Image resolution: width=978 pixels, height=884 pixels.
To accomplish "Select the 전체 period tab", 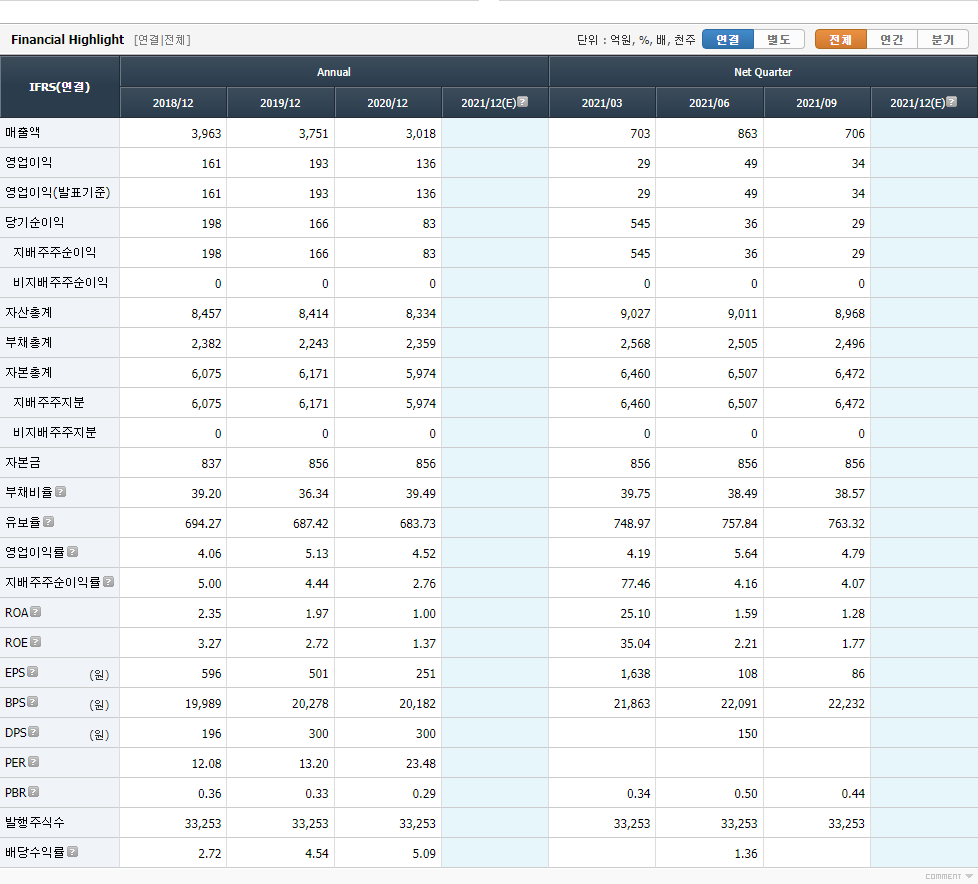I will click(841, 39).
